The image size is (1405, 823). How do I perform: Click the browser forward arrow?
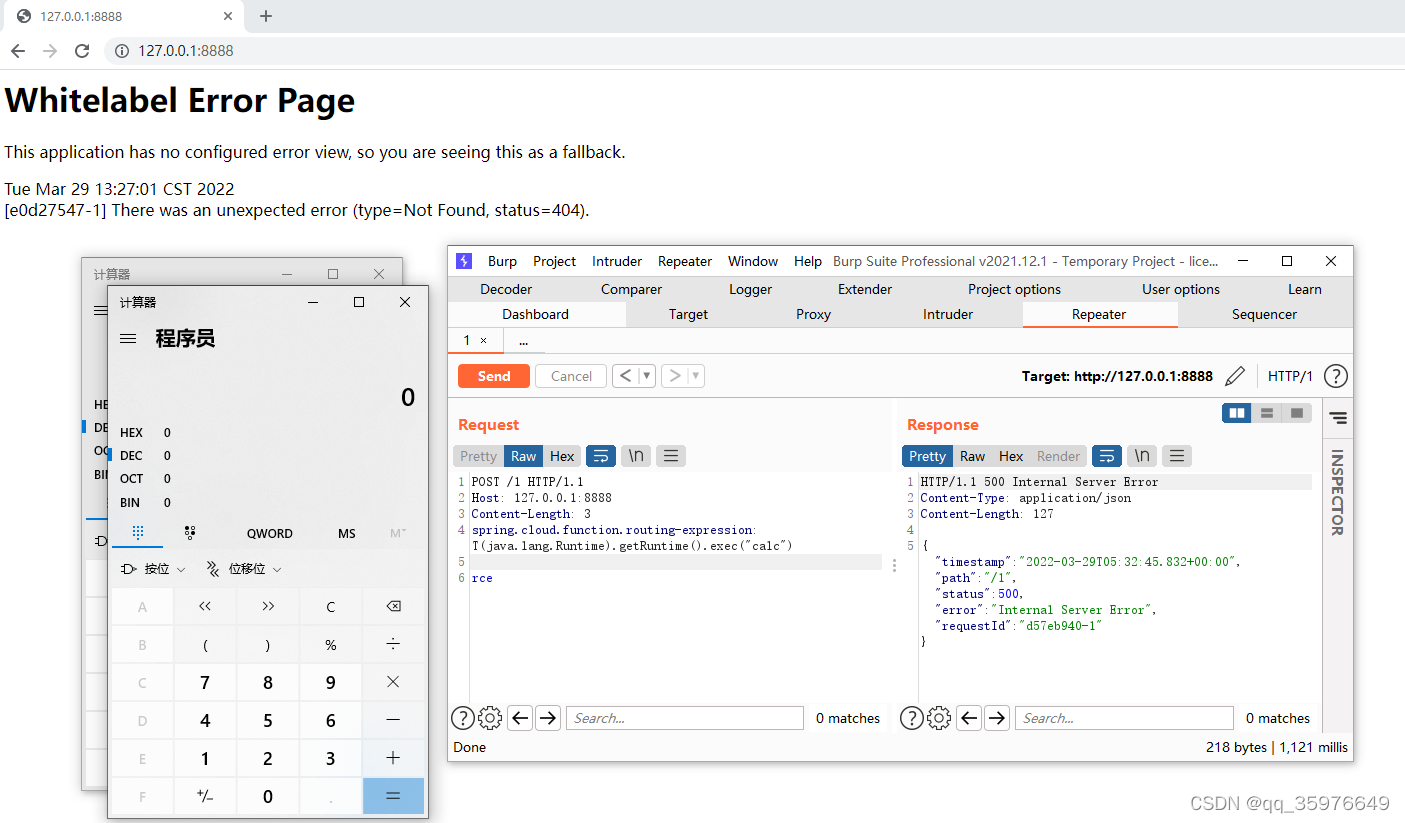[x=50, y=50]
